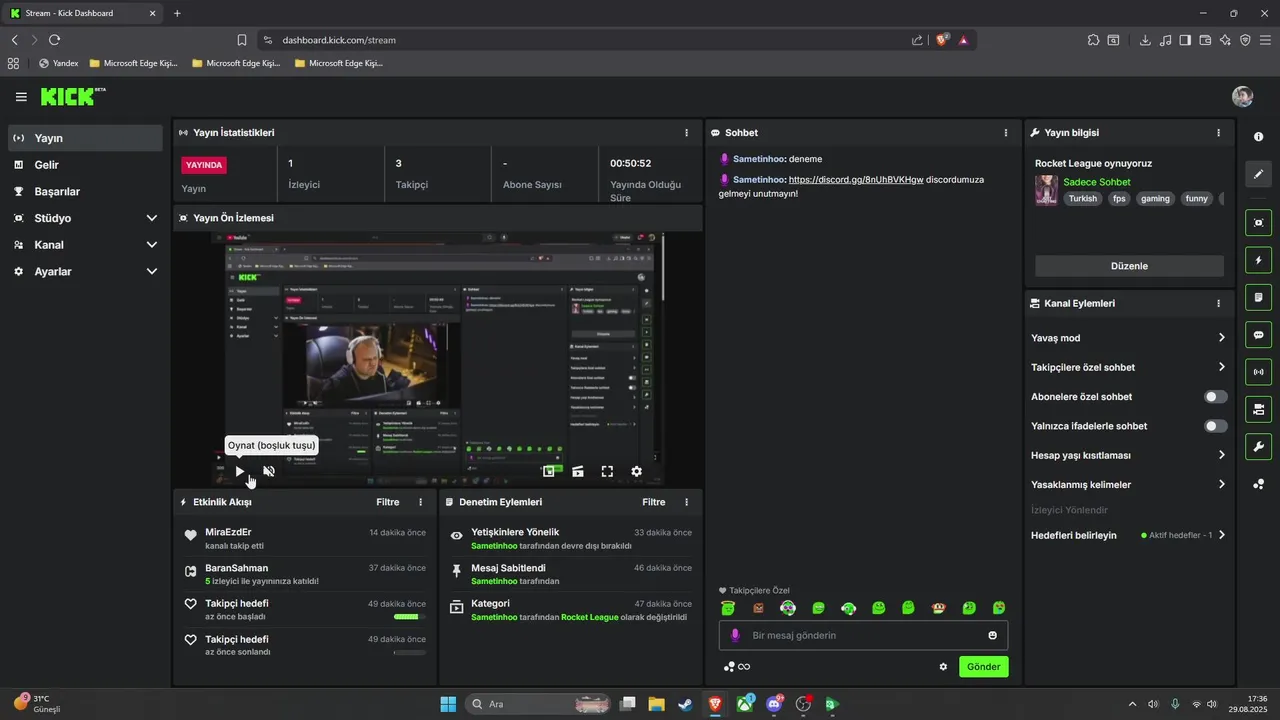Select Yayın in left sidebar

pos(85,138)
